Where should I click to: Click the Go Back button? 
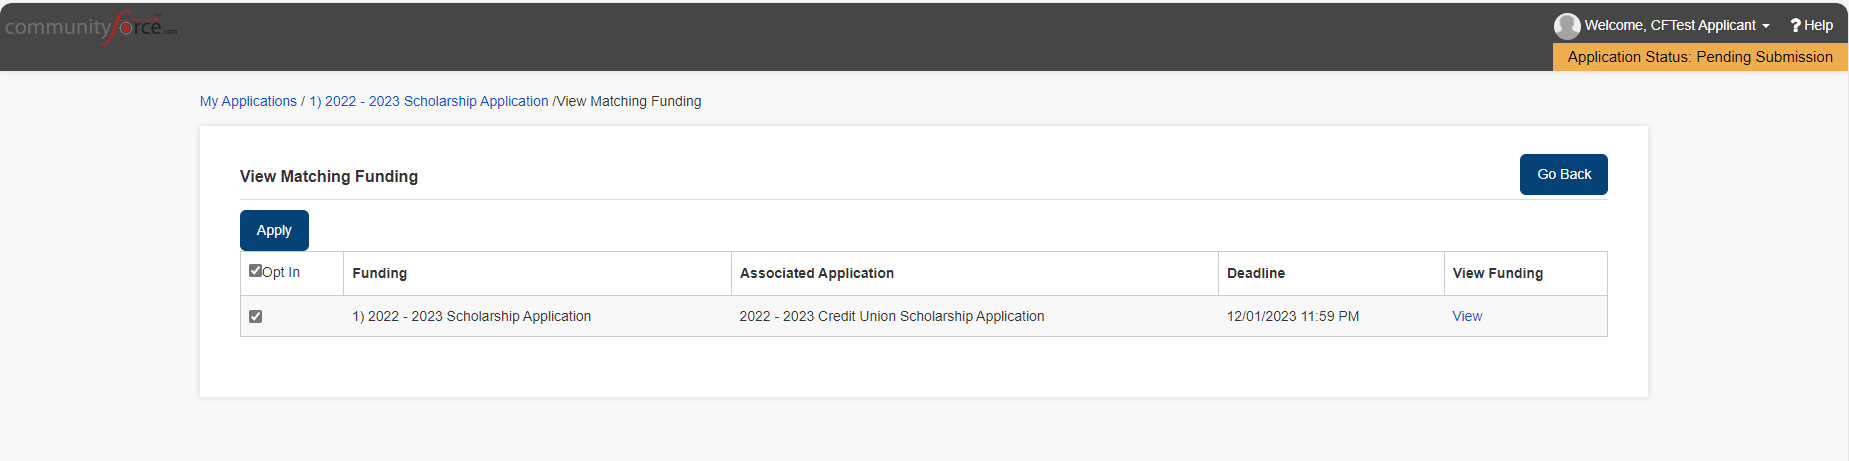coord(1564,174)
